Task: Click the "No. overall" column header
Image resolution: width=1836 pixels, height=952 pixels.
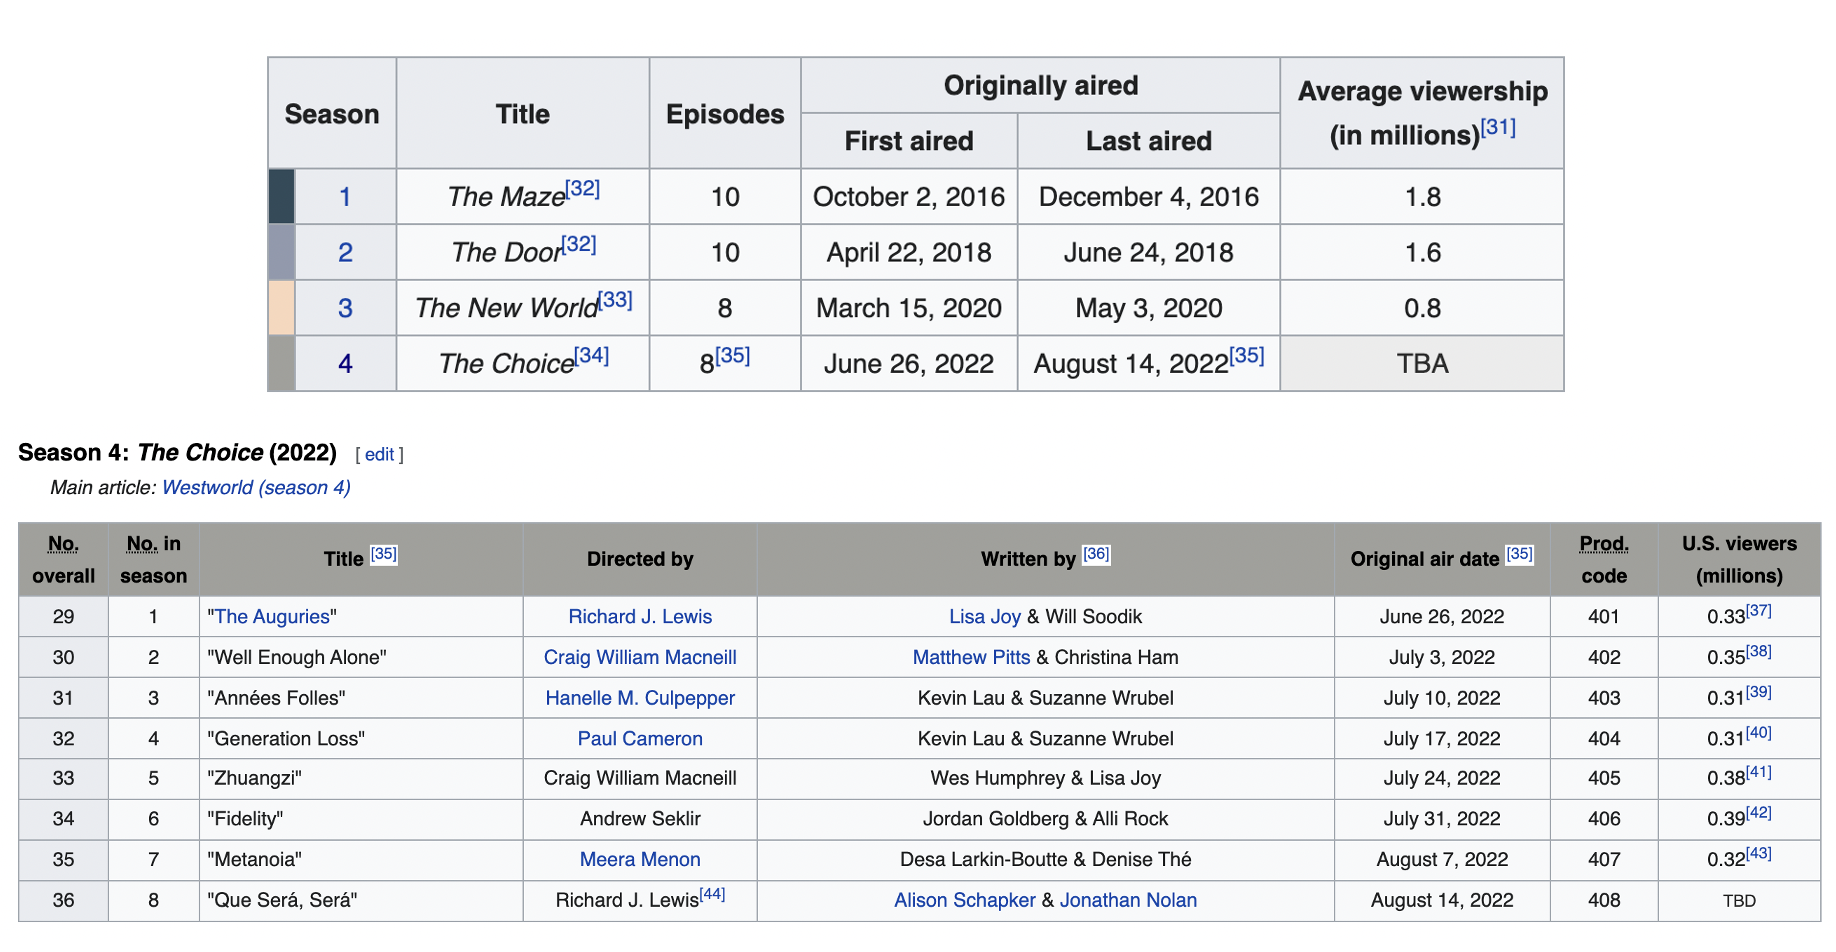Action: 63,560
